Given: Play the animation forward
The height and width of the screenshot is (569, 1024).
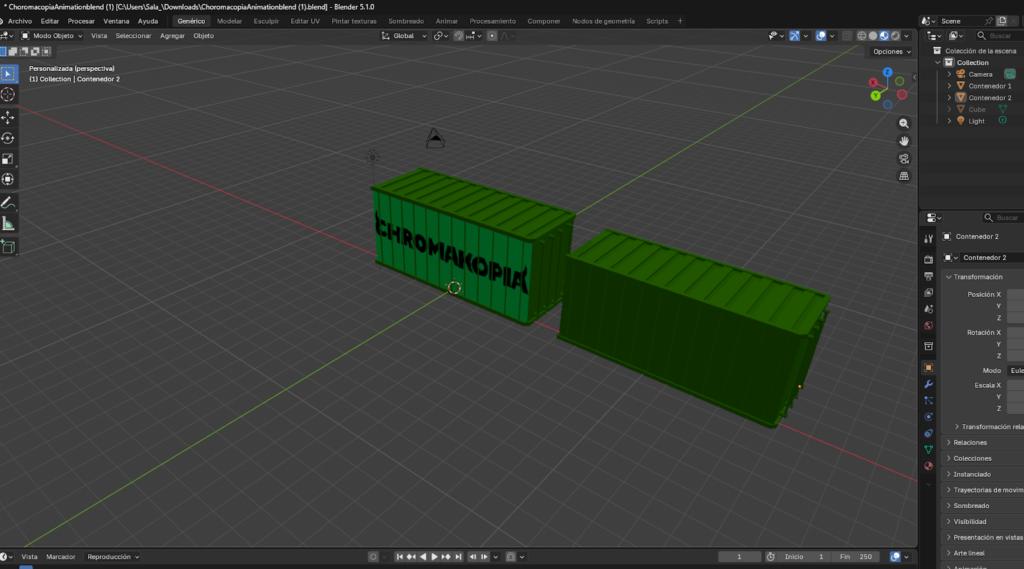Looking at the screenshot, I should 434,557.
